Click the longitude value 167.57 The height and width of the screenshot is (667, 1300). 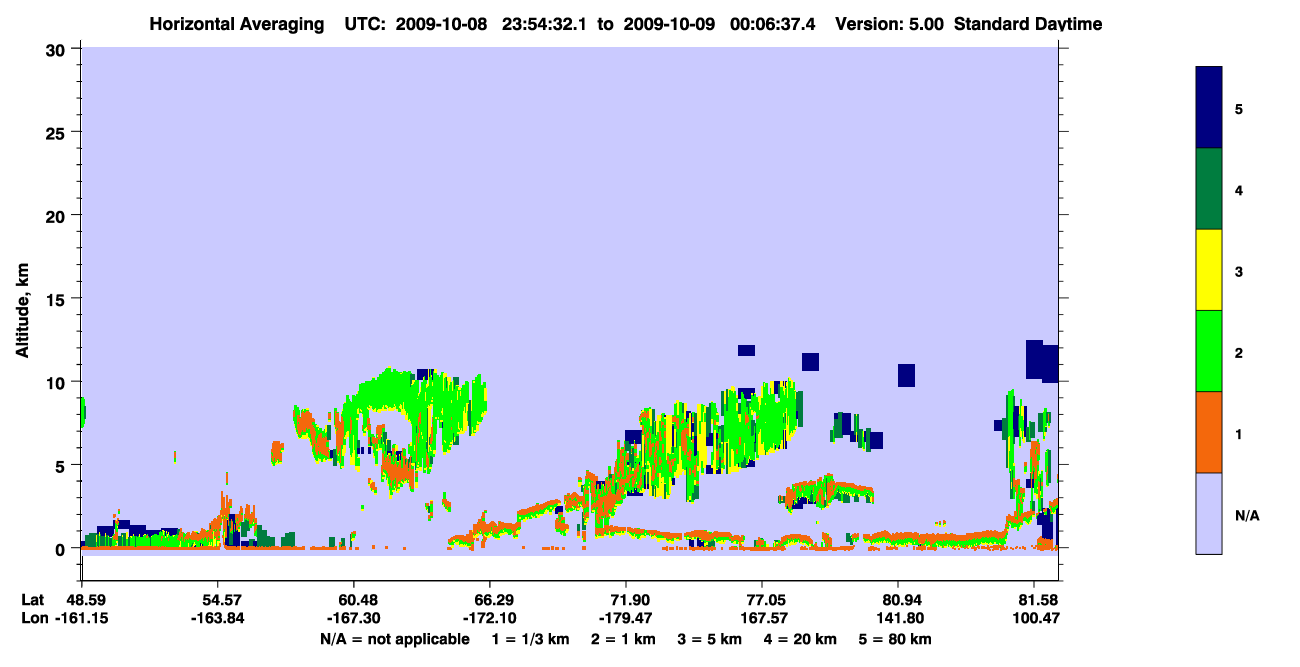pyautogui.click(x=763, y=619)
